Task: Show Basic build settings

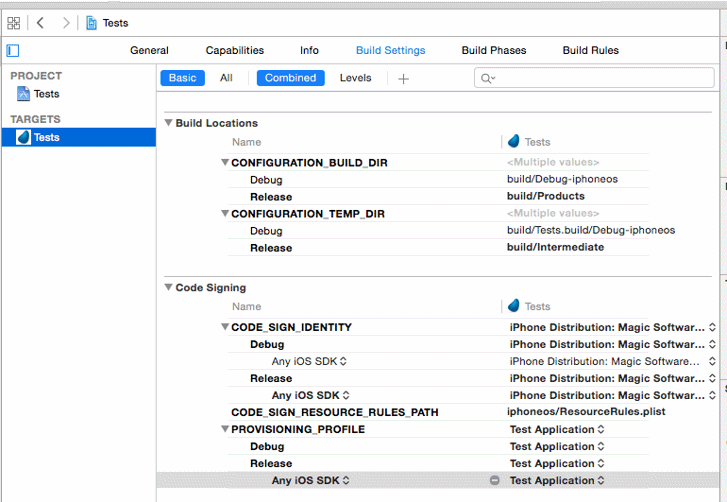Action: pyautogui.click(x=182, y=78)
